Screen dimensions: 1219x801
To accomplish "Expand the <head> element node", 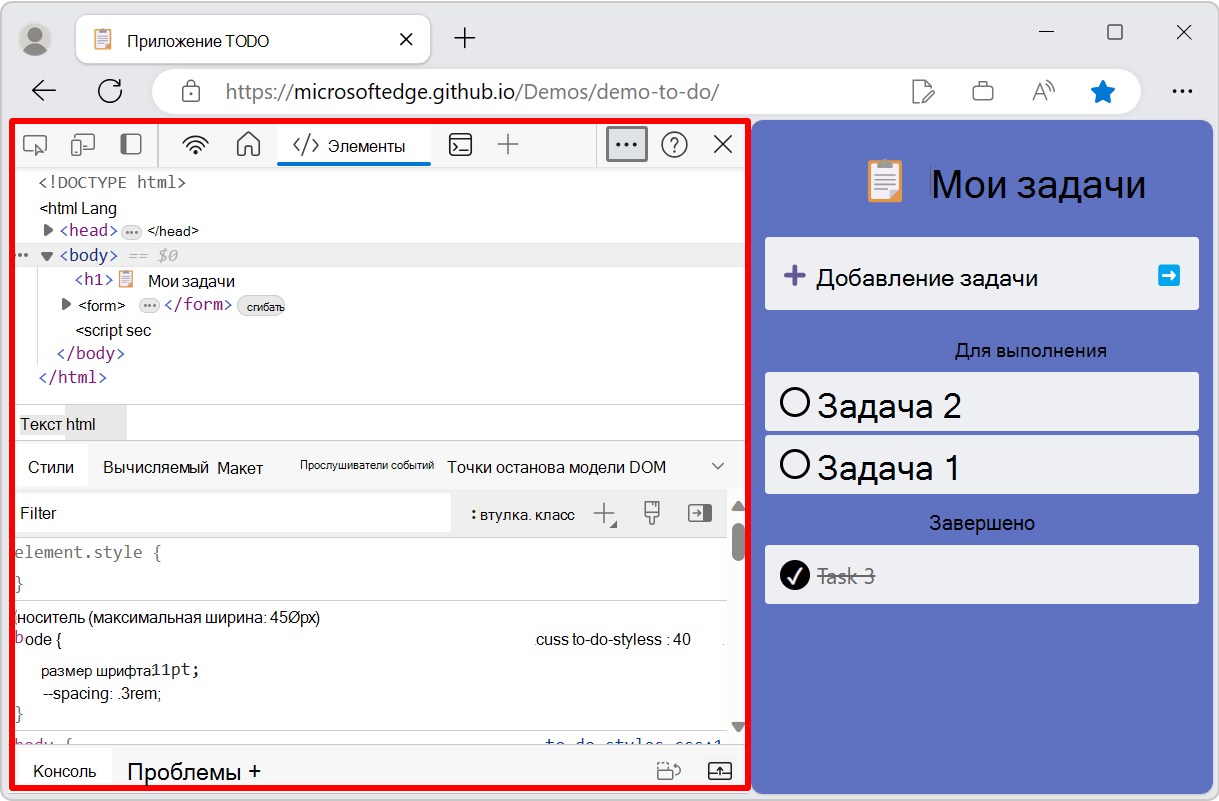I will [x=48, y=230].
